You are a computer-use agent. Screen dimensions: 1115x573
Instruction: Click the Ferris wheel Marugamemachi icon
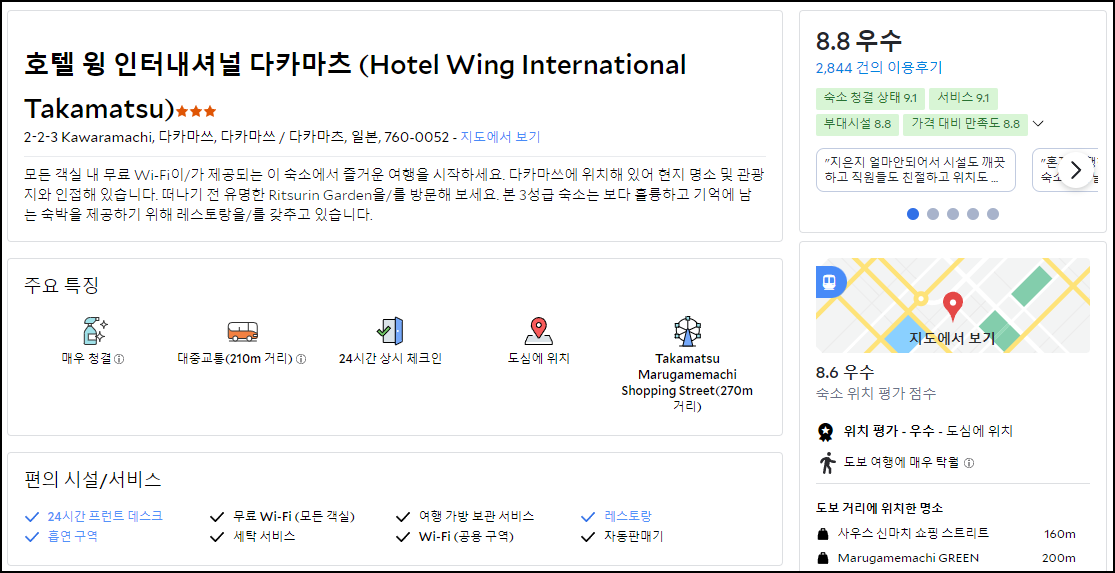coord(688,331)
